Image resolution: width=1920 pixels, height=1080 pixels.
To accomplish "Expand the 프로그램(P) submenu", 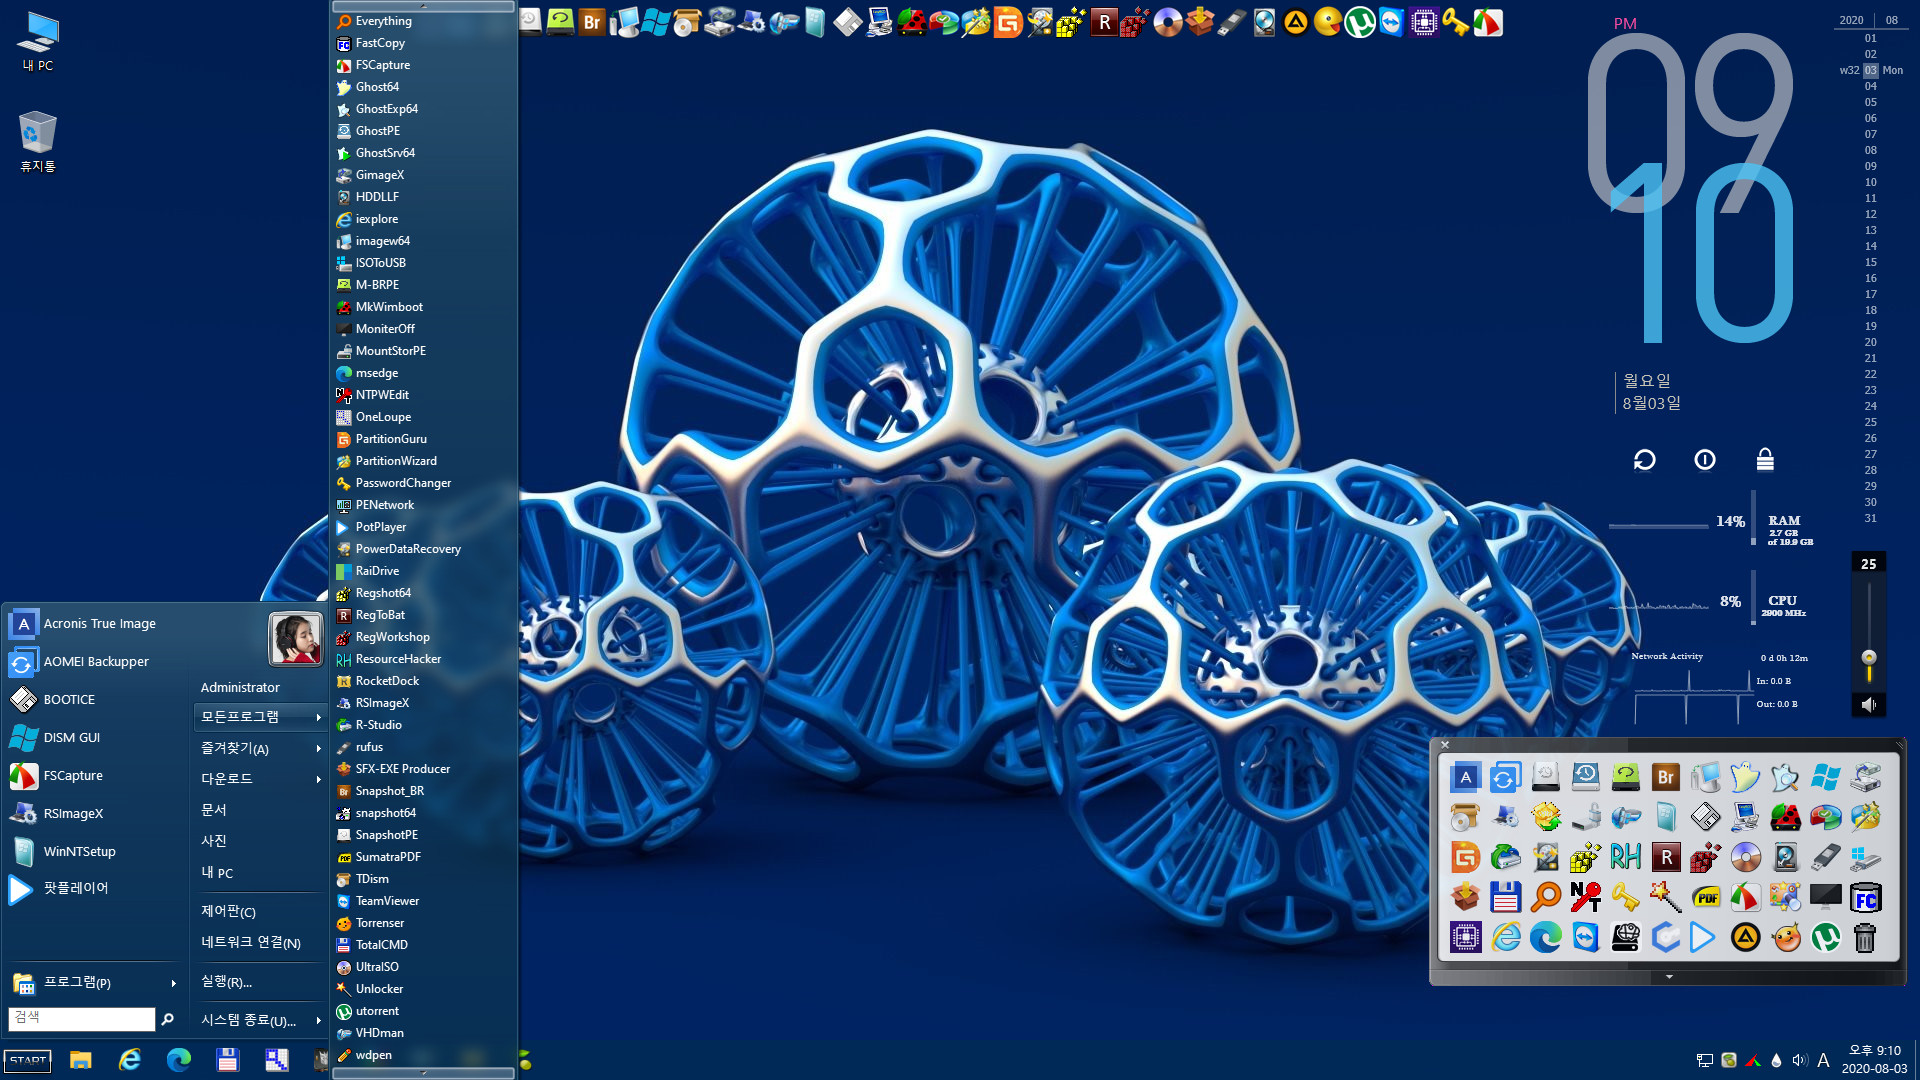I will 96,983.
